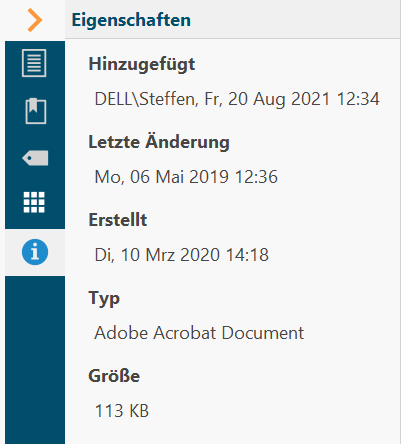Select the Di, 10 Mrz 2020 value

[182, 255]
